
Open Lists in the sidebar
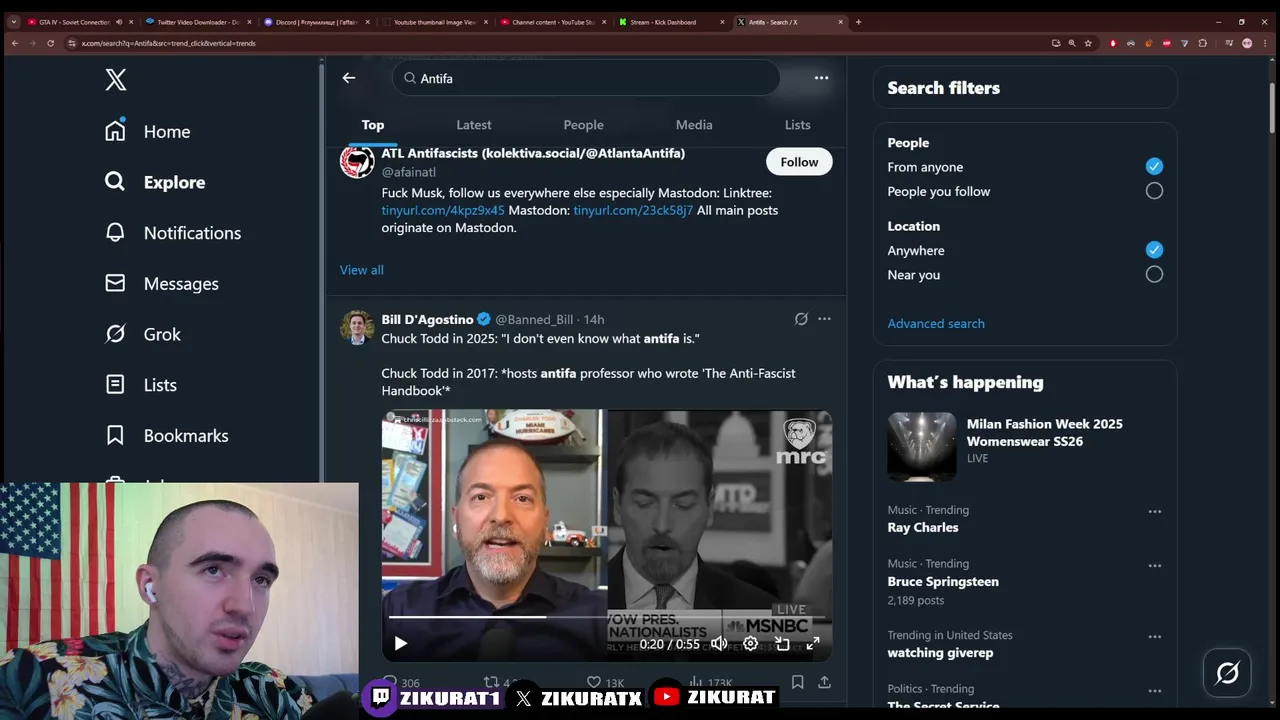[141, 385]
